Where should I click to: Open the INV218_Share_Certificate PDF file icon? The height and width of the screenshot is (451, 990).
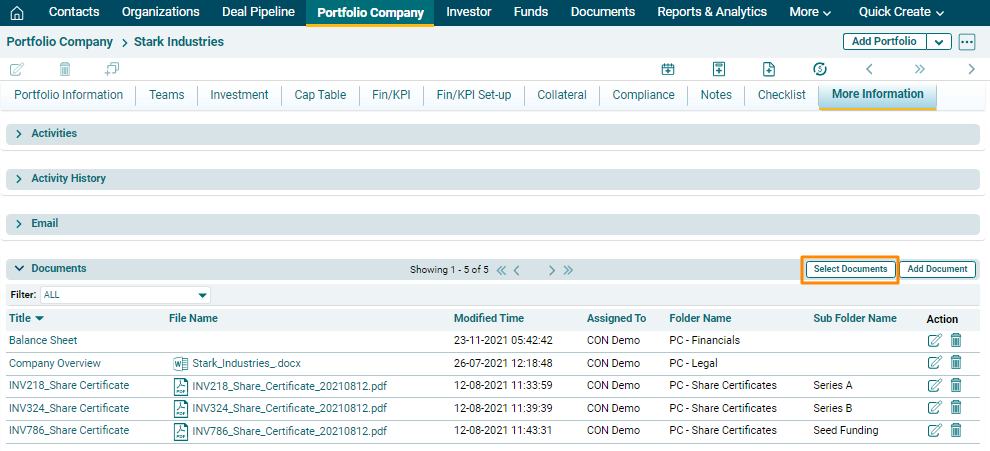[x=181, y=386]
